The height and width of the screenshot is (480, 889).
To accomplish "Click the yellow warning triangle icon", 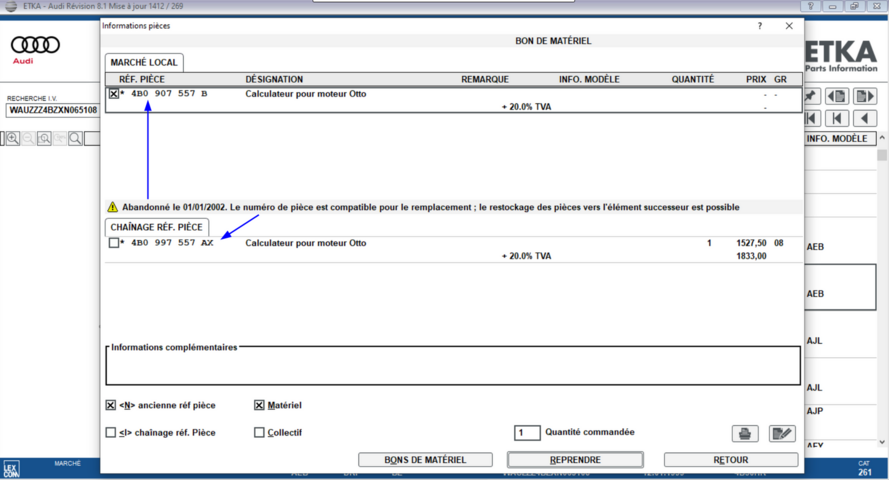I will point(112,207).
